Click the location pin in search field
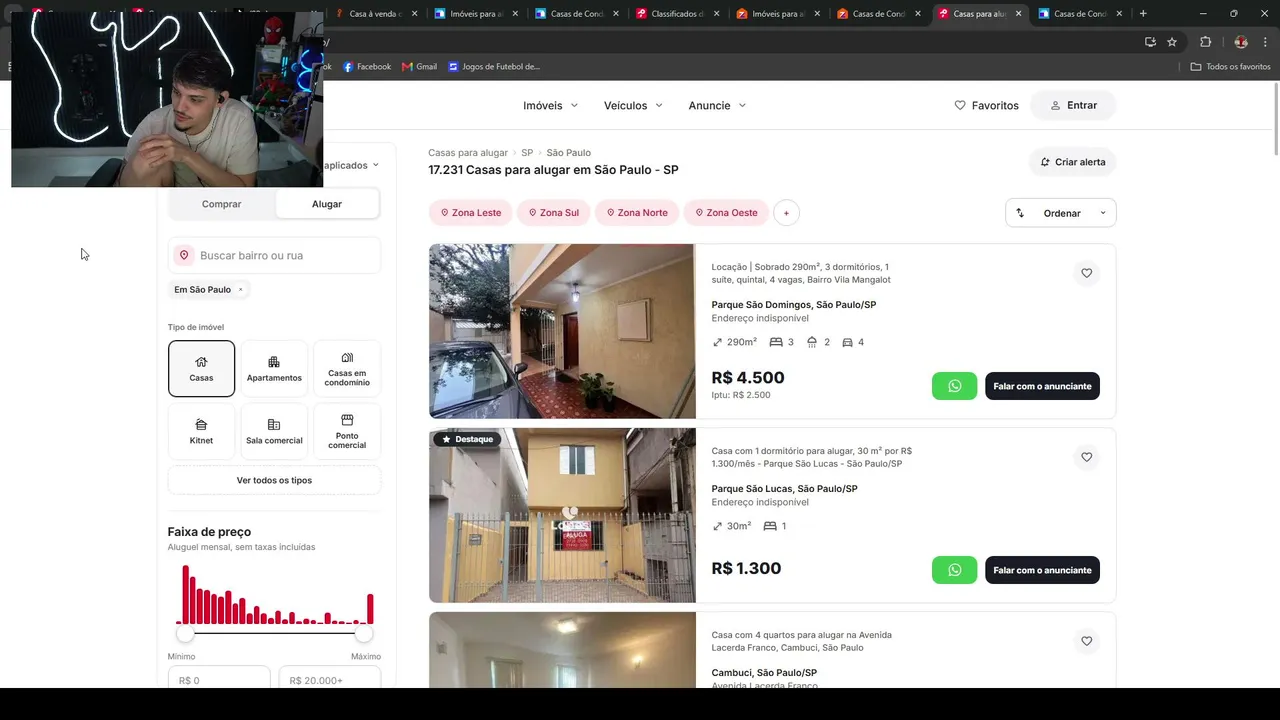The height and width of the screenshot is (720, 1280). coord(184,255)
